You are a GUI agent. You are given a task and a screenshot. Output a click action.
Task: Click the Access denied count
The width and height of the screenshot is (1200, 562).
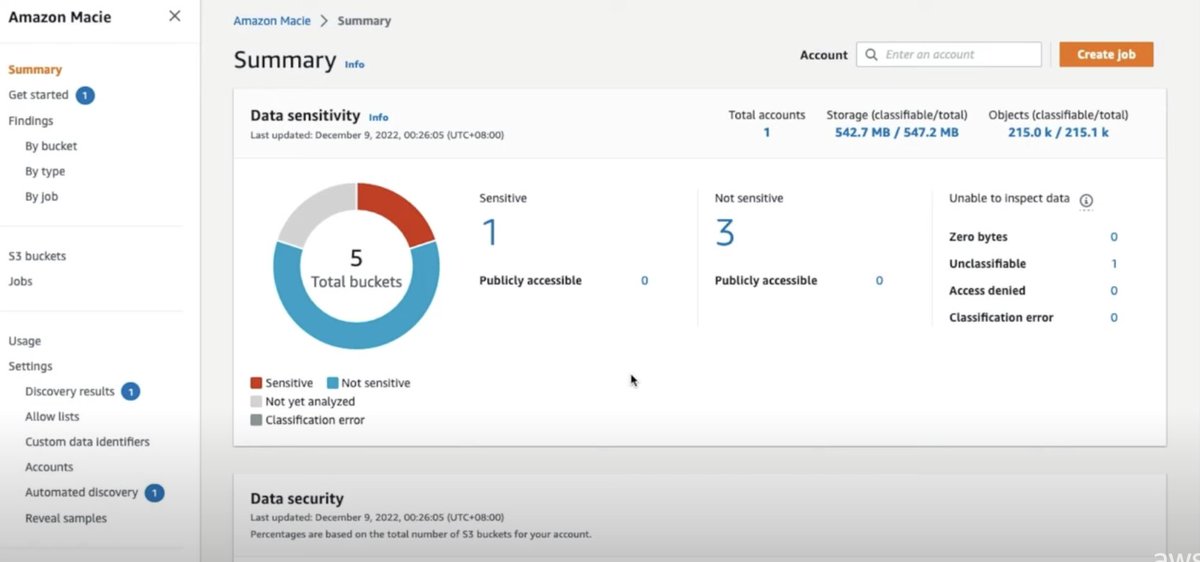point(1114,291)
